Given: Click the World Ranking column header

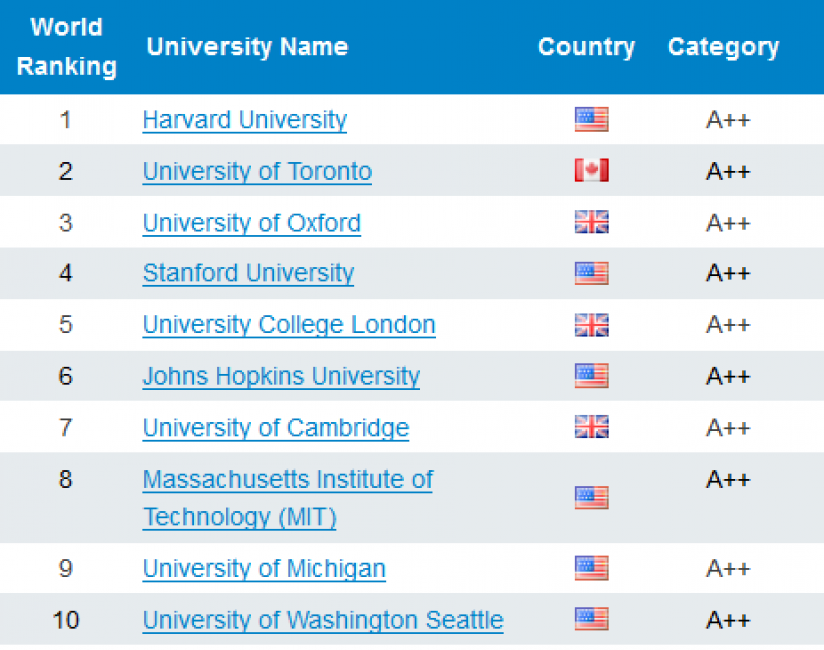Looking at the screenshot, I should click(x=66, y=47).
